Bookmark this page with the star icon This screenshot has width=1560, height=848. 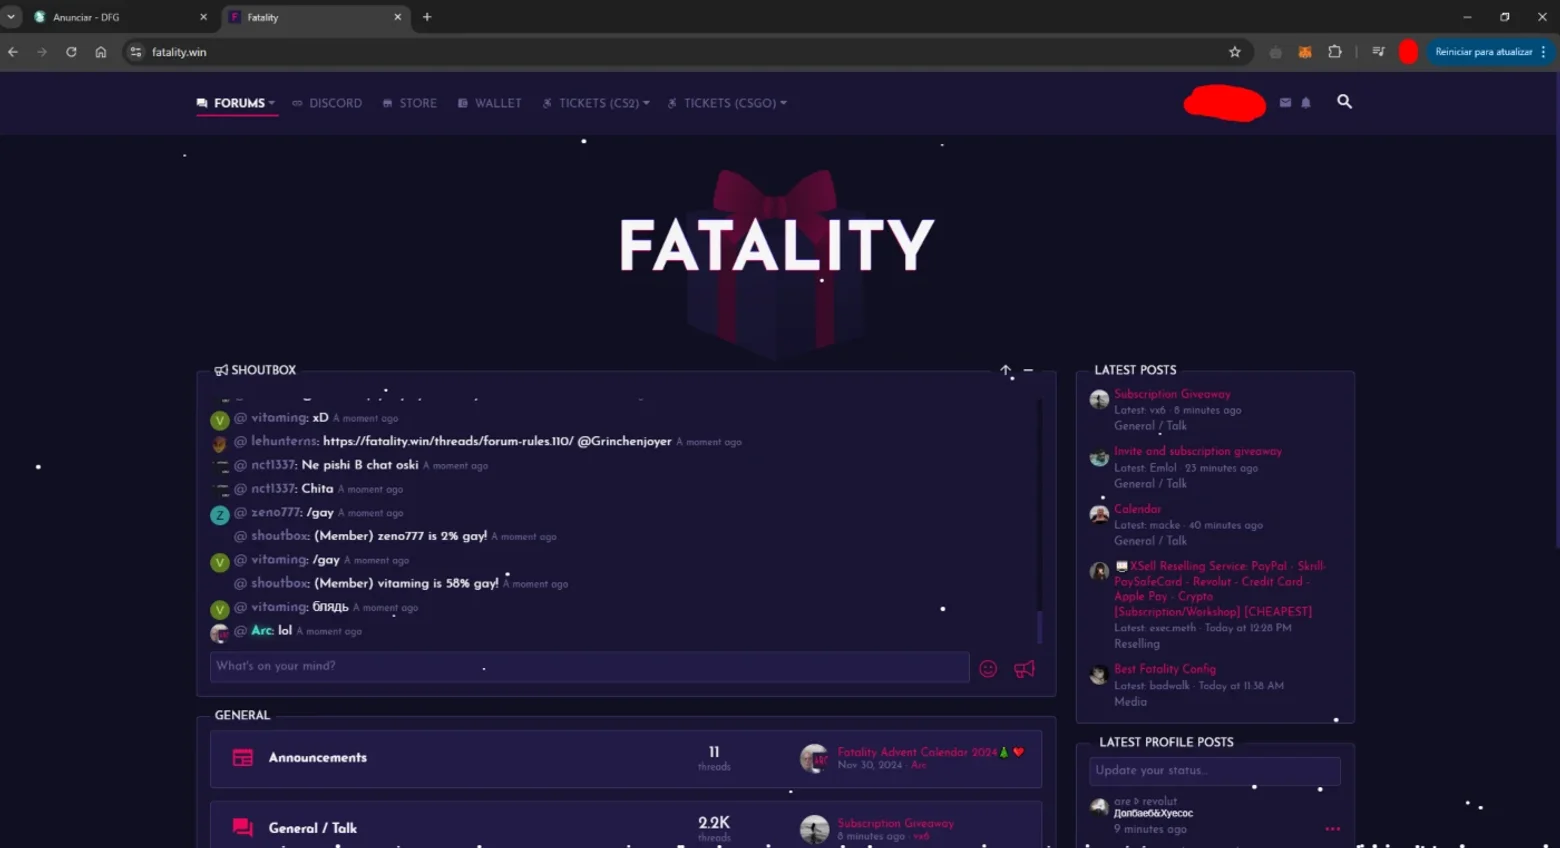[x=1235, y=52]
